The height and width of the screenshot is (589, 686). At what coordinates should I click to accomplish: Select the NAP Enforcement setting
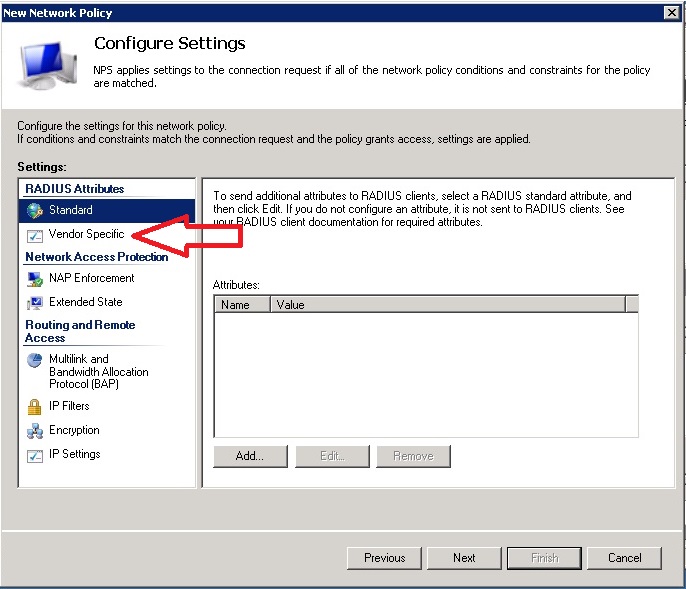click(91, 278)
